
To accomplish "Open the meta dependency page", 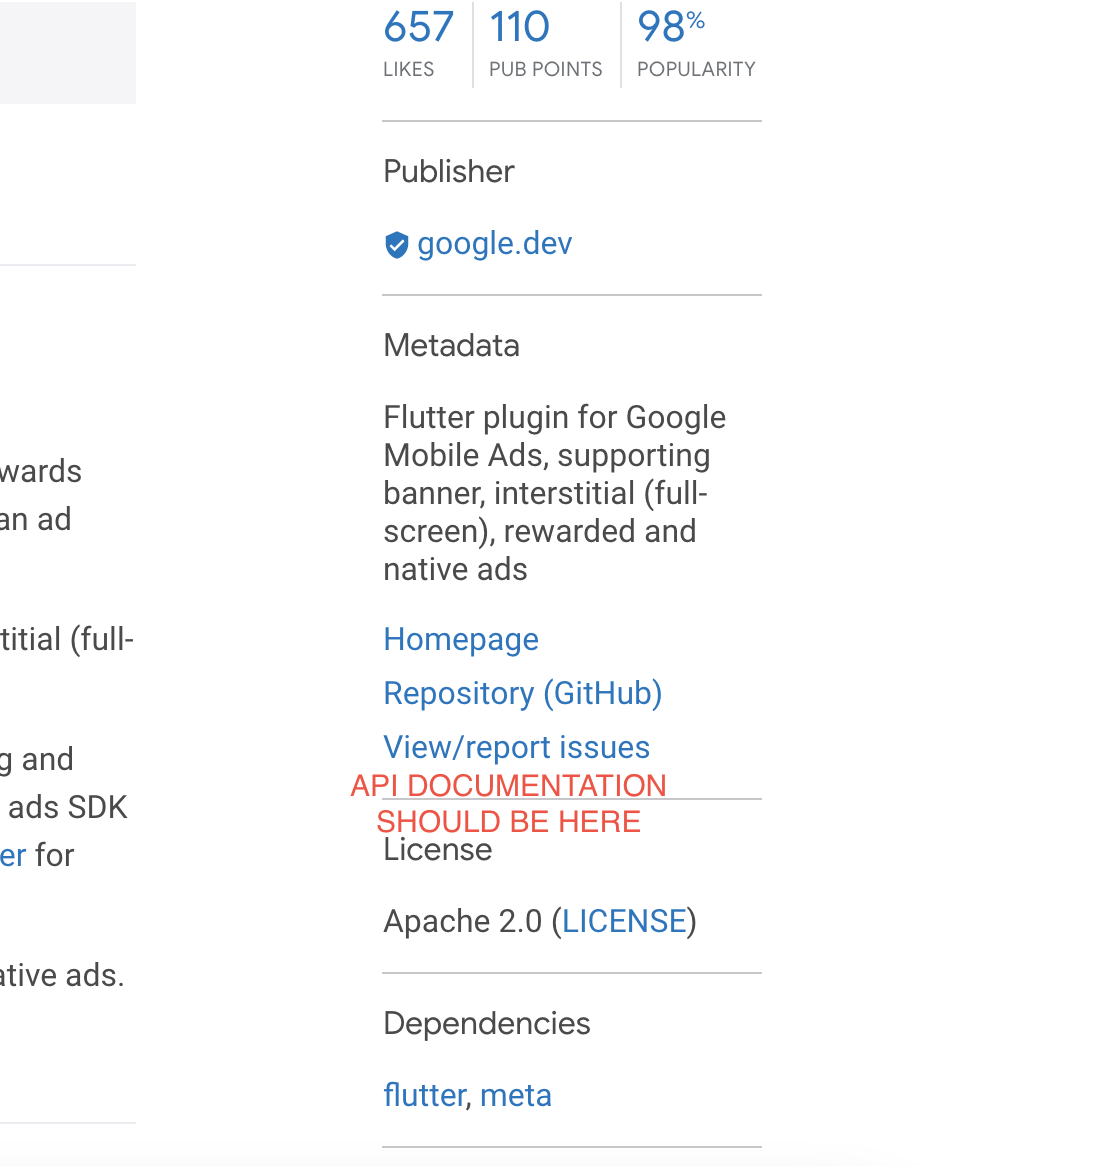I will click(x=516, y=1095).
